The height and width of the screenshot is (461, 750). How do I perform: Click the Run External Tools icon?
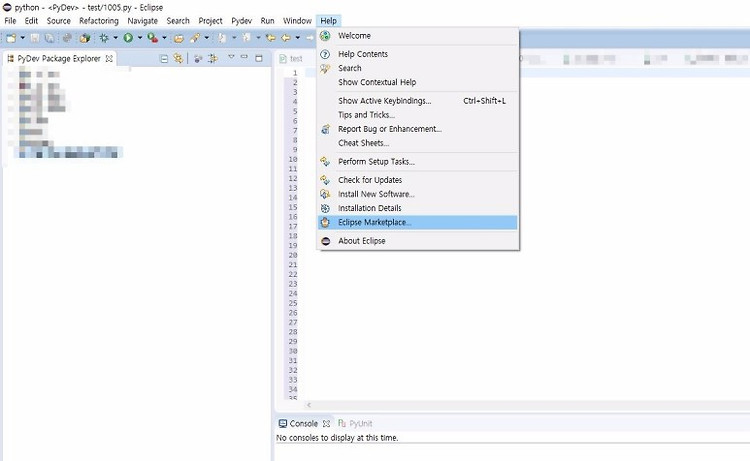(153, 38)
